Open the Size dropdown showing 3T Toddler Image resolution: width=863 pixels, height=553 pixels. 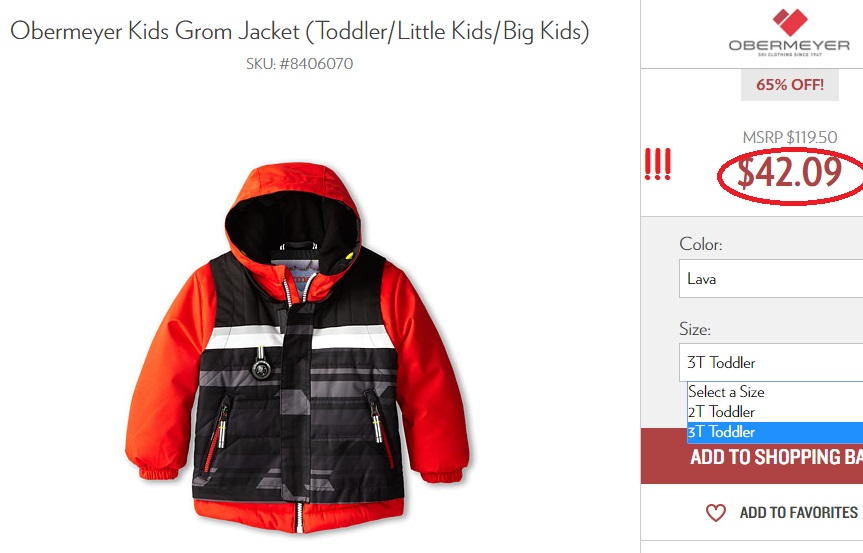(771, 363)
